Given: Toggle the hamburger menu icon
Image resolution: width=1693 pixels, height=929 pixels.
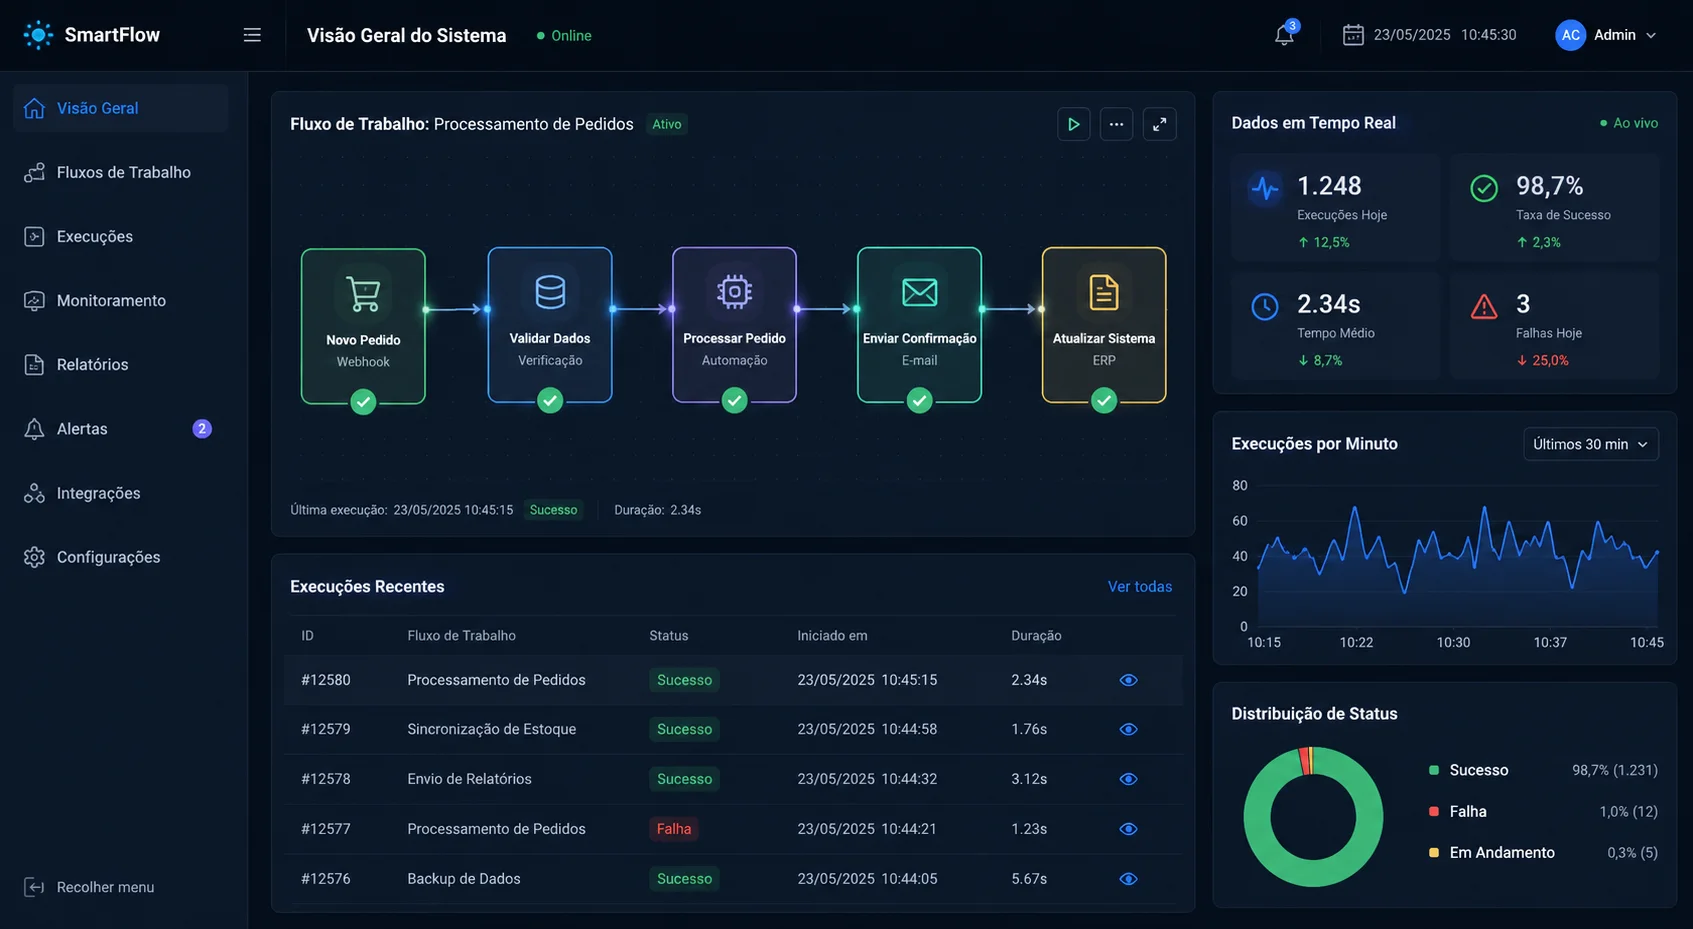Looking at the screenshot, I should [x=252, y=35].
